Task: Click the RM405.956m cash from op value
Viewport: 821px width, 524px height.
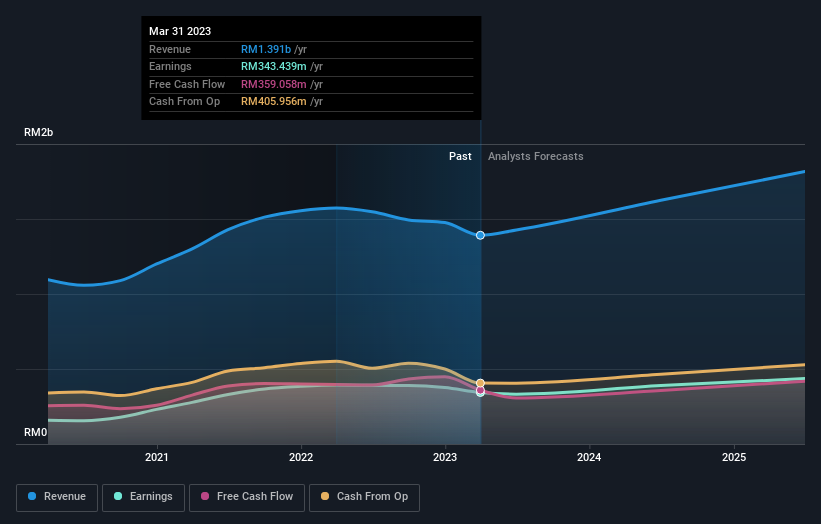Action: (274, 102)
